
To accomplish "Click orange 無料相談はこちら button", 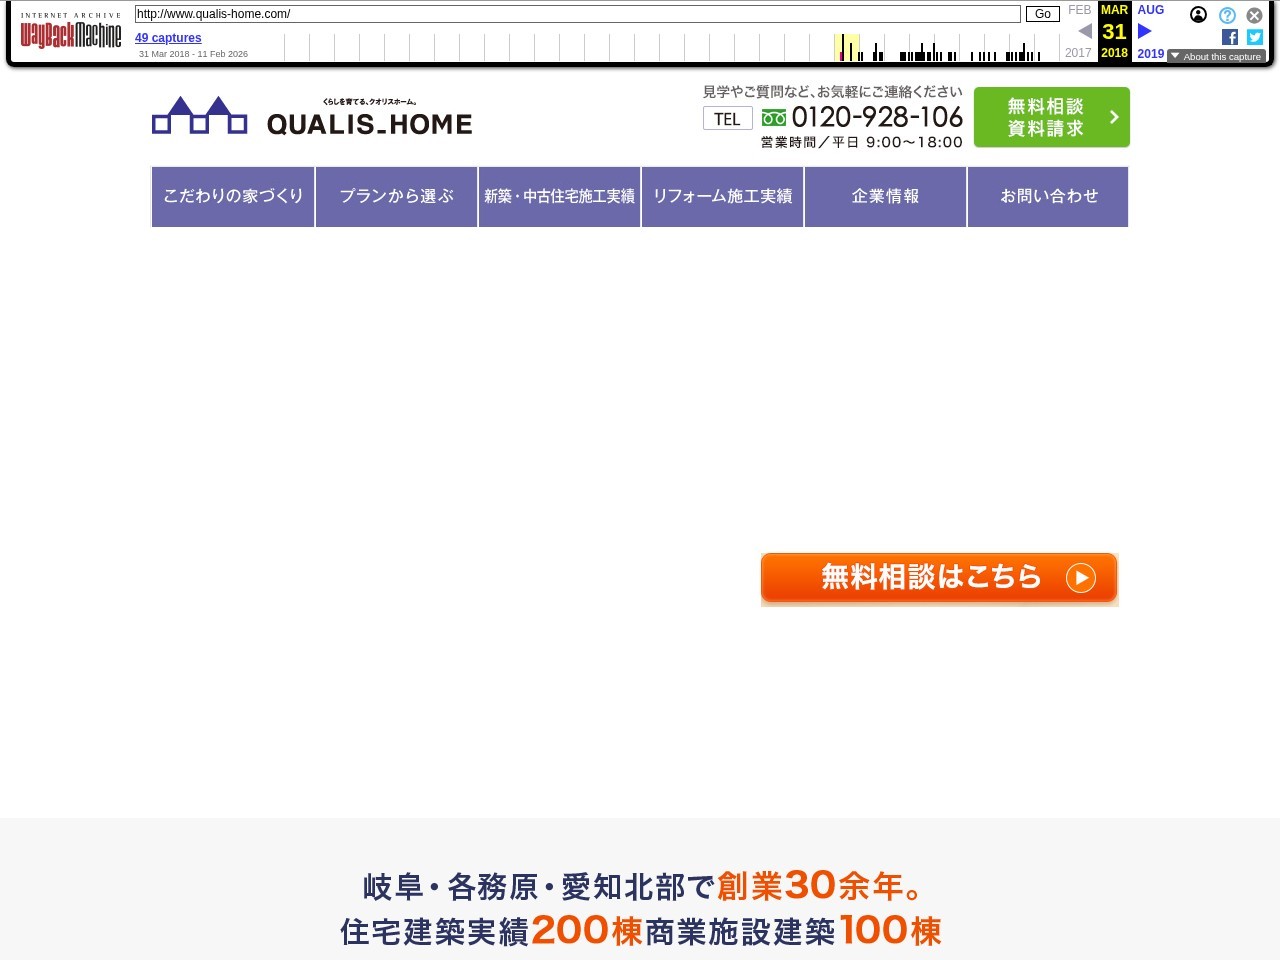I will [x=939, y=578].
